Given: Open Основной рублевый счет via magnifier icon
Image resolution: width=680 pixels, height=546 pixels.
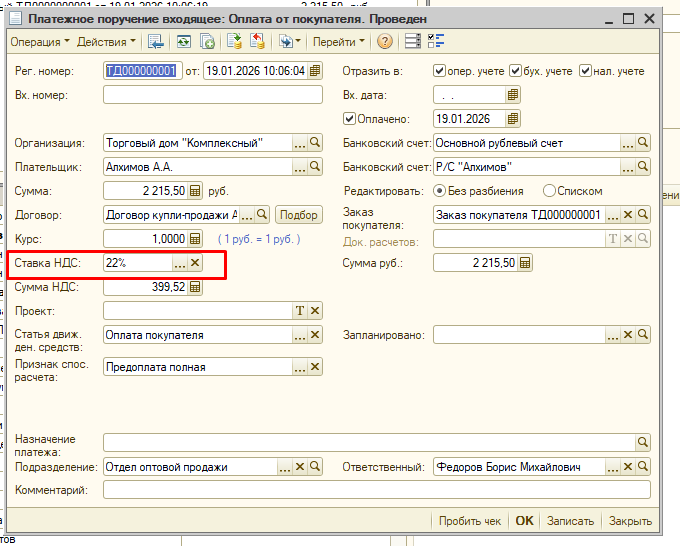Looking at the screenshot, I should pos(643,143).
